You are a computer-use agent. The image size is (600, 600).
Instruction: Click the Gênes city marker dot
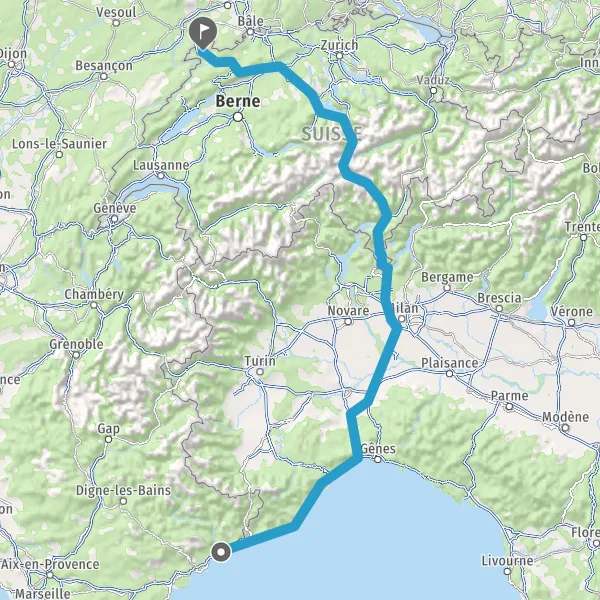378,459
